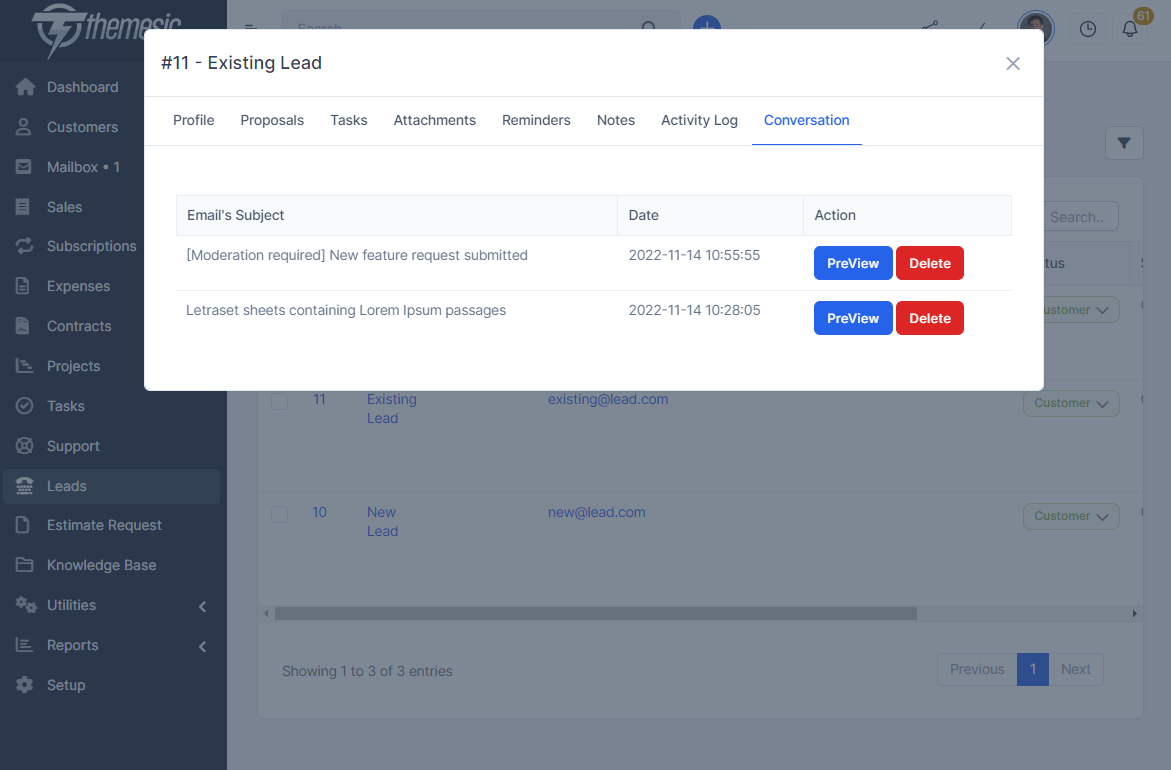This screenshot has height=770, width=1171.
Task: Click the horizontal table scrollbar
Action: point(595,613)
